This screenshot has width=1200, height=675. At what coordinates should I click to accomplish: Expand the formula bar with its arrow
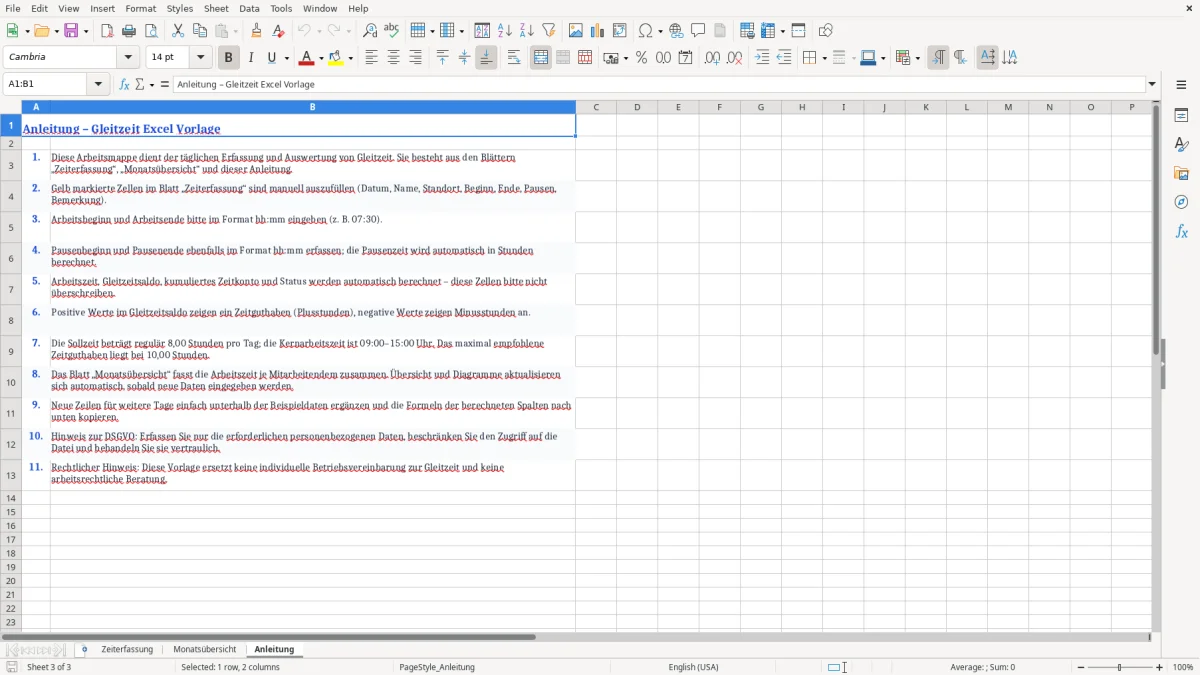coord(1152,85)
